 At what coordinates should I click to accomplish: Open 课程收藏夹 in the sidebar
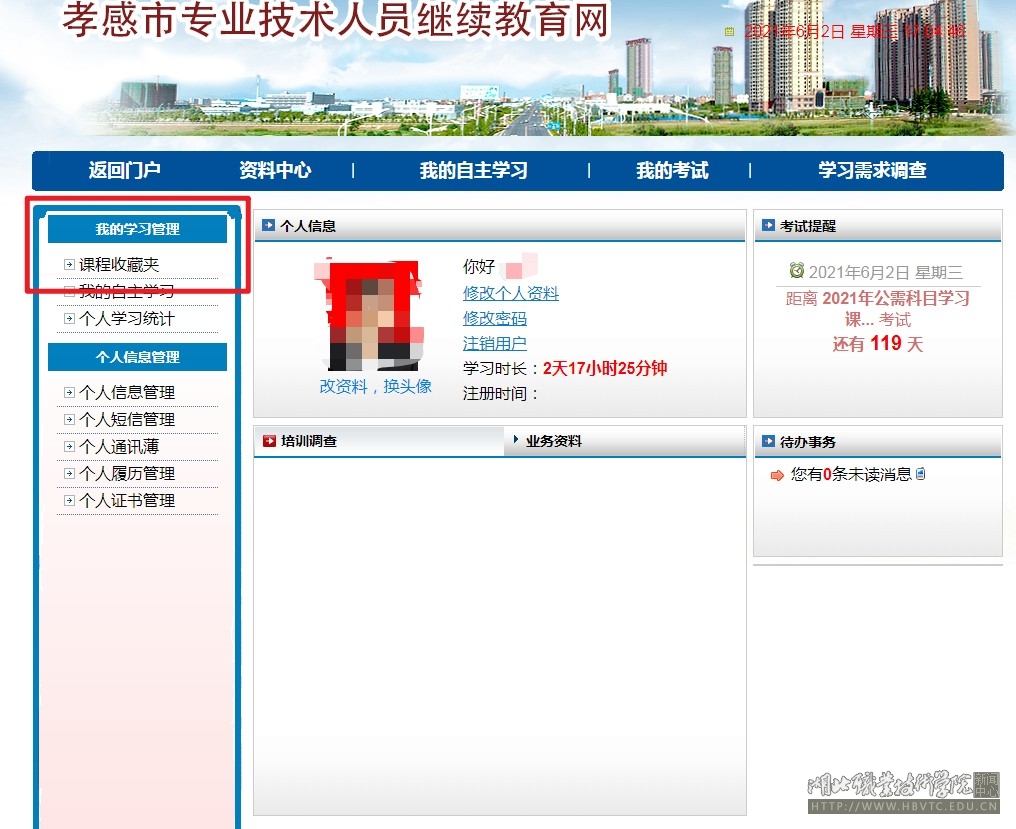tap(119, 265)
